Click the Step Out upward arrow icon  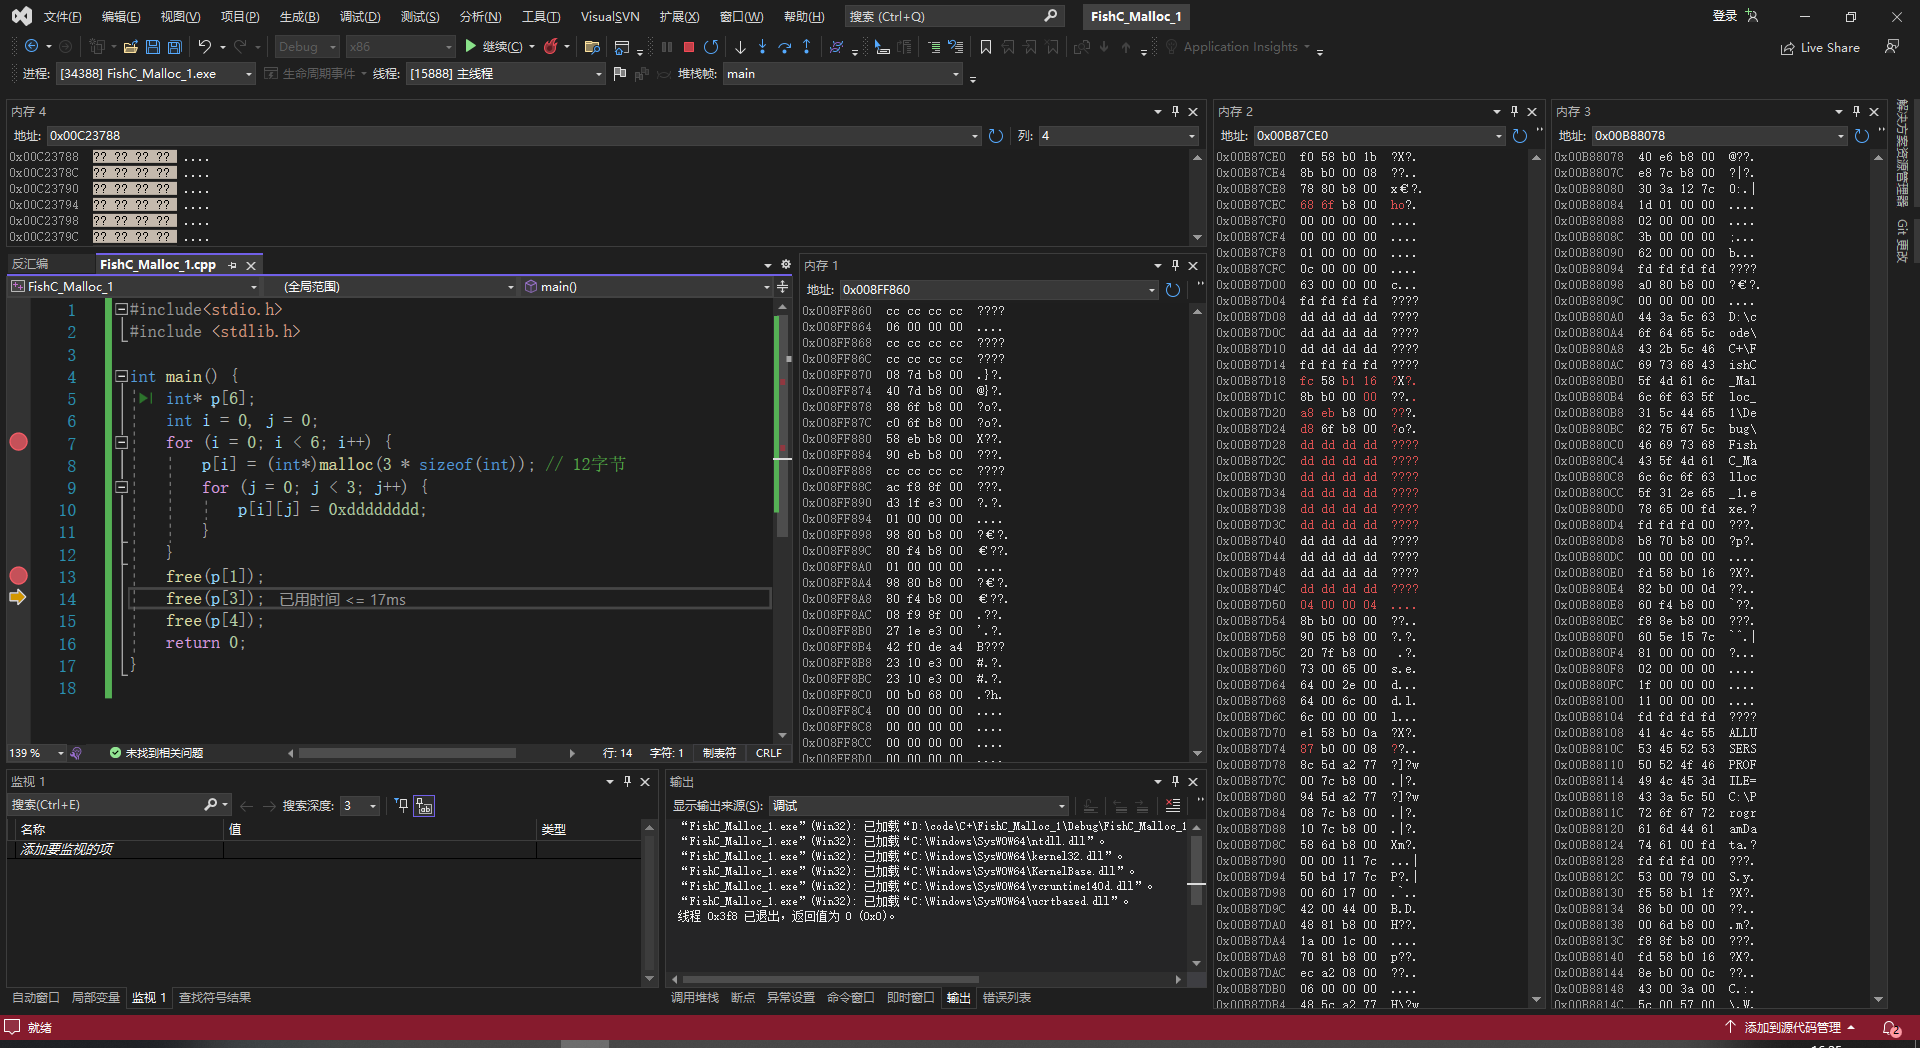(x=806, y=47)
